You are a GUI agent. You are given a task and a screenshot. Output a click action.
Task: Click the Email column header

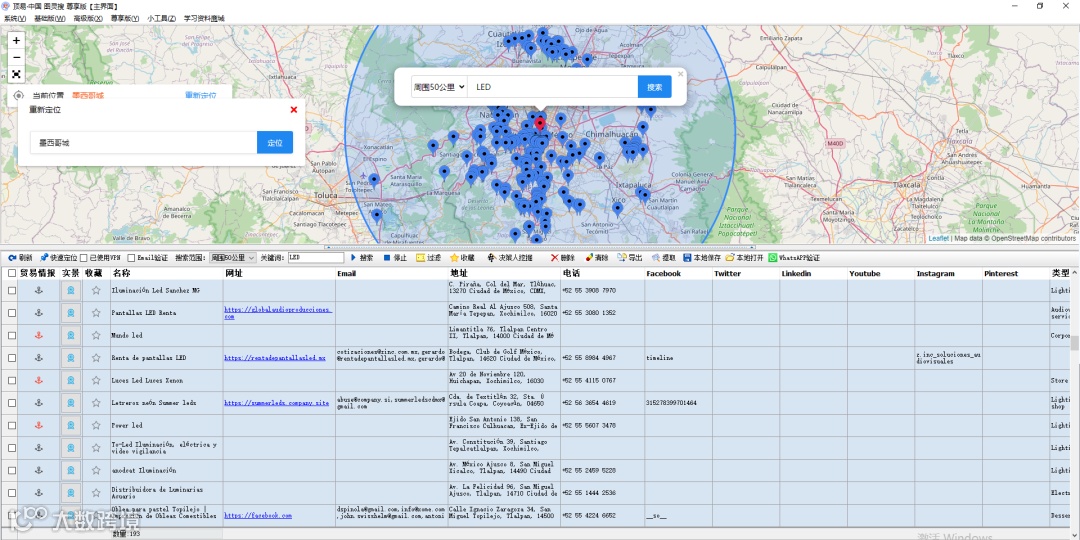pos(391,273)
